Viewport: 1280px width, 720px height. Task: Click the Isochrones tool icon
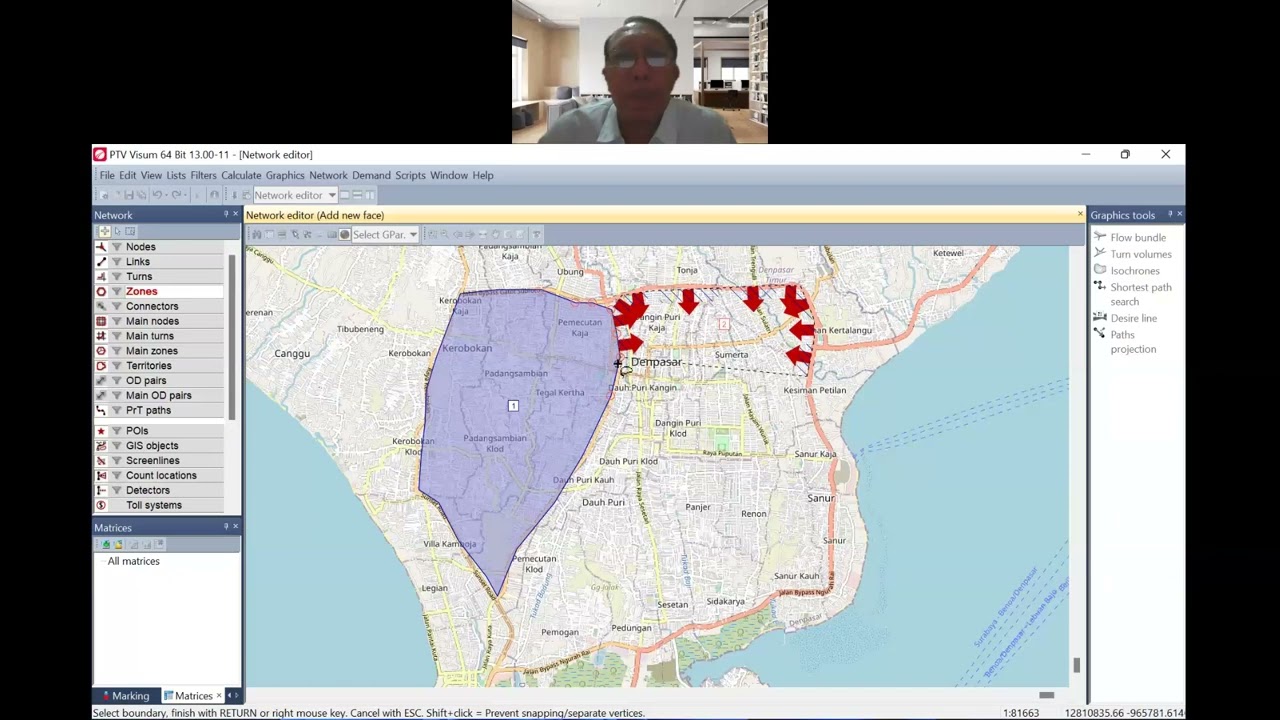1100,270
